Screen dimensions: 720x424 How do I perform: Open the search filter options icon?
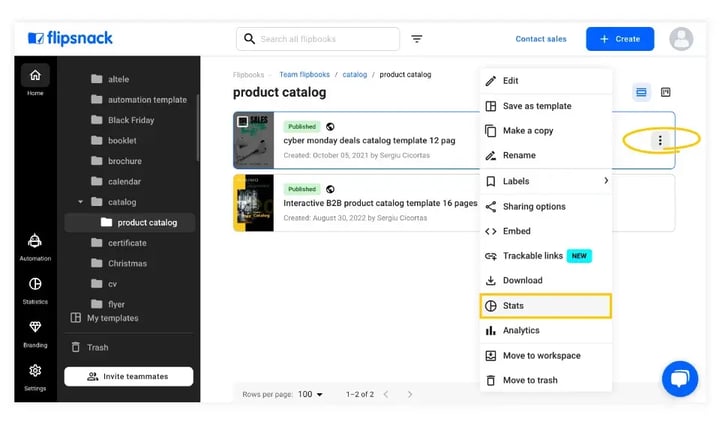pyautogui.click(x=416, y=39)
